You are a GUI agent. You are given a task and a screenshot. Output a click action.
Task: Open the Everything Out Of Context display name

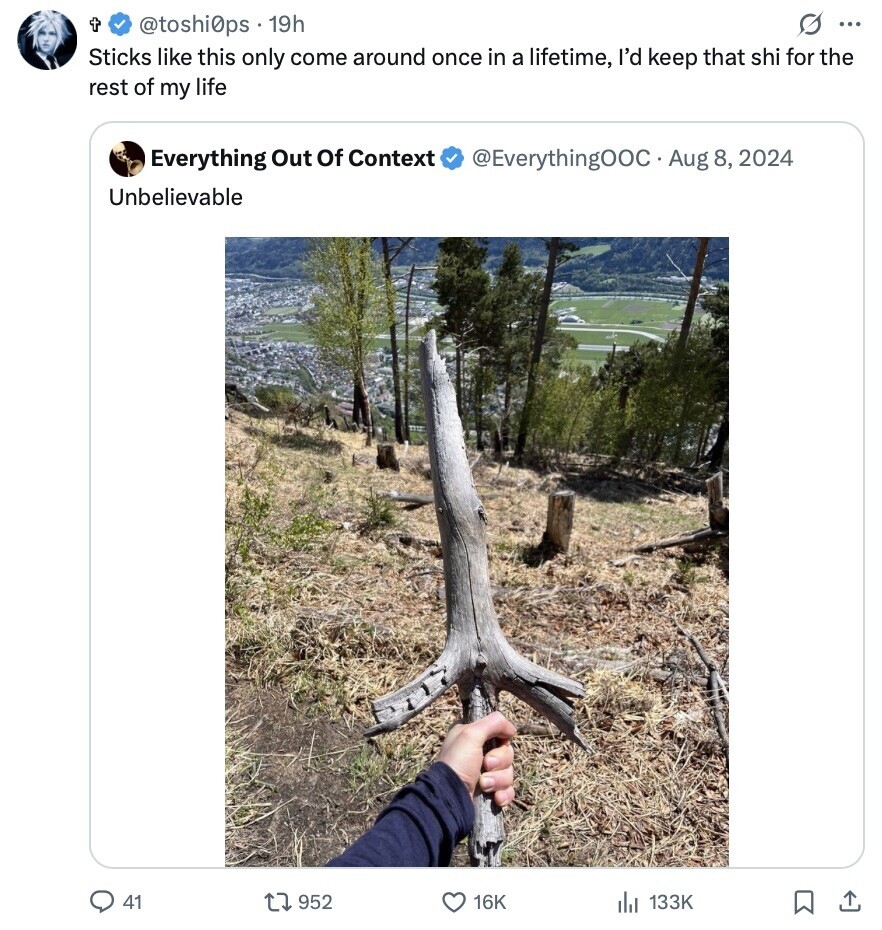point(292,158)
